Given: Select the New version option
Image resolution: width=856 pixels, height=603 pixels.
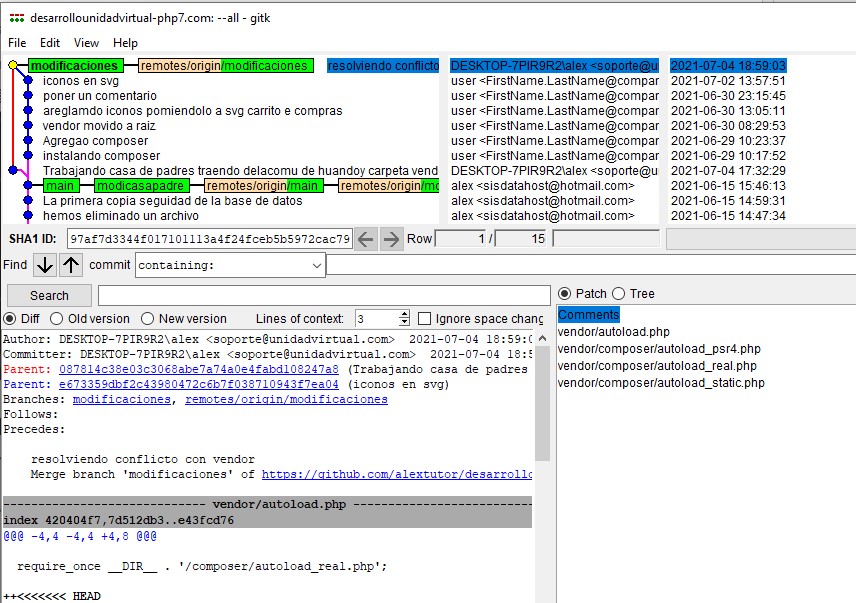Looking at the screenshot, I should (x=147, y=319).
